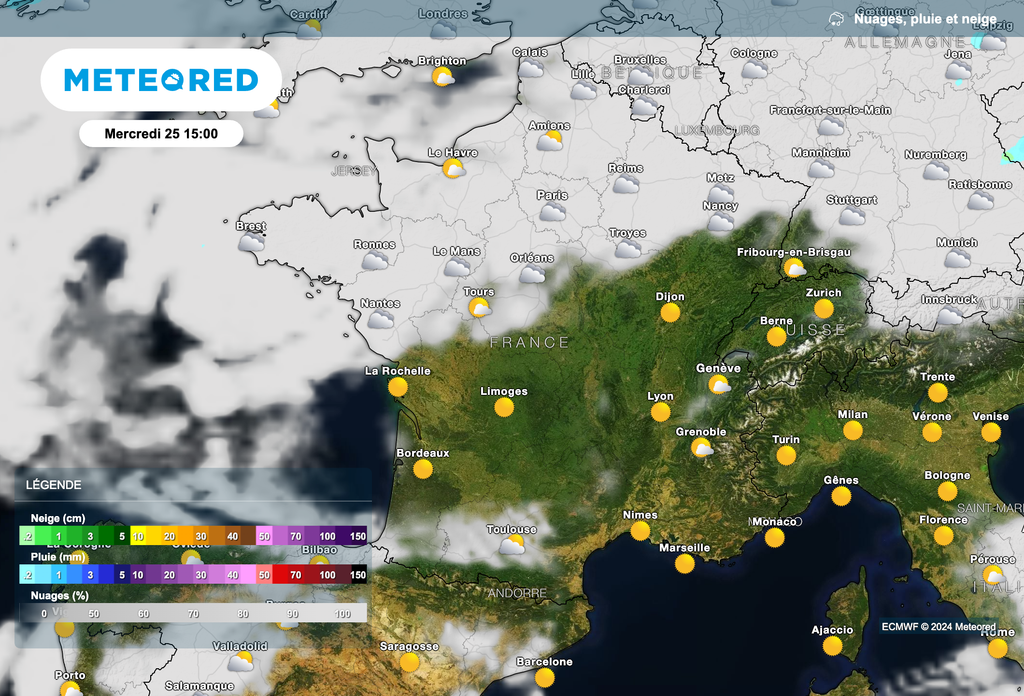Click the cloud icon above Brighton
The image size is (1024, 696).
coord(445,77)
